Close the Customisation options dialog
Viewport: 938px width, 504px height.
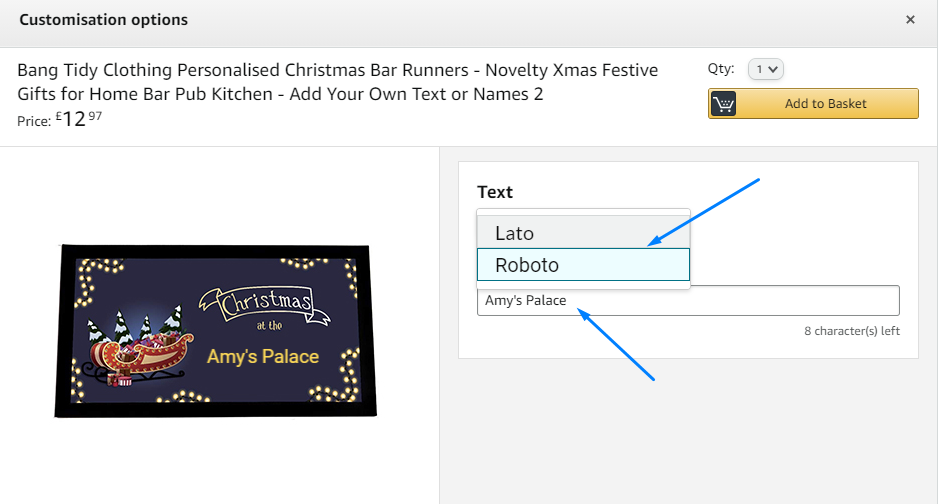tap(910, 20)
